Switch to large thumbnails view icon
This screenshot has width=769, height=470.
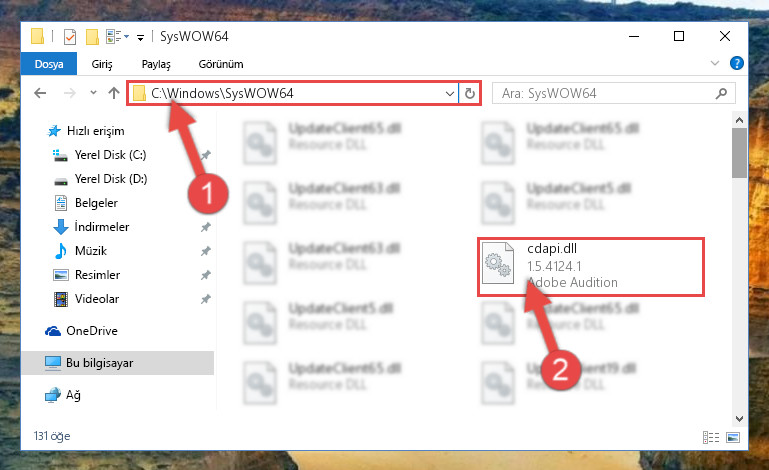coord(733,437)
